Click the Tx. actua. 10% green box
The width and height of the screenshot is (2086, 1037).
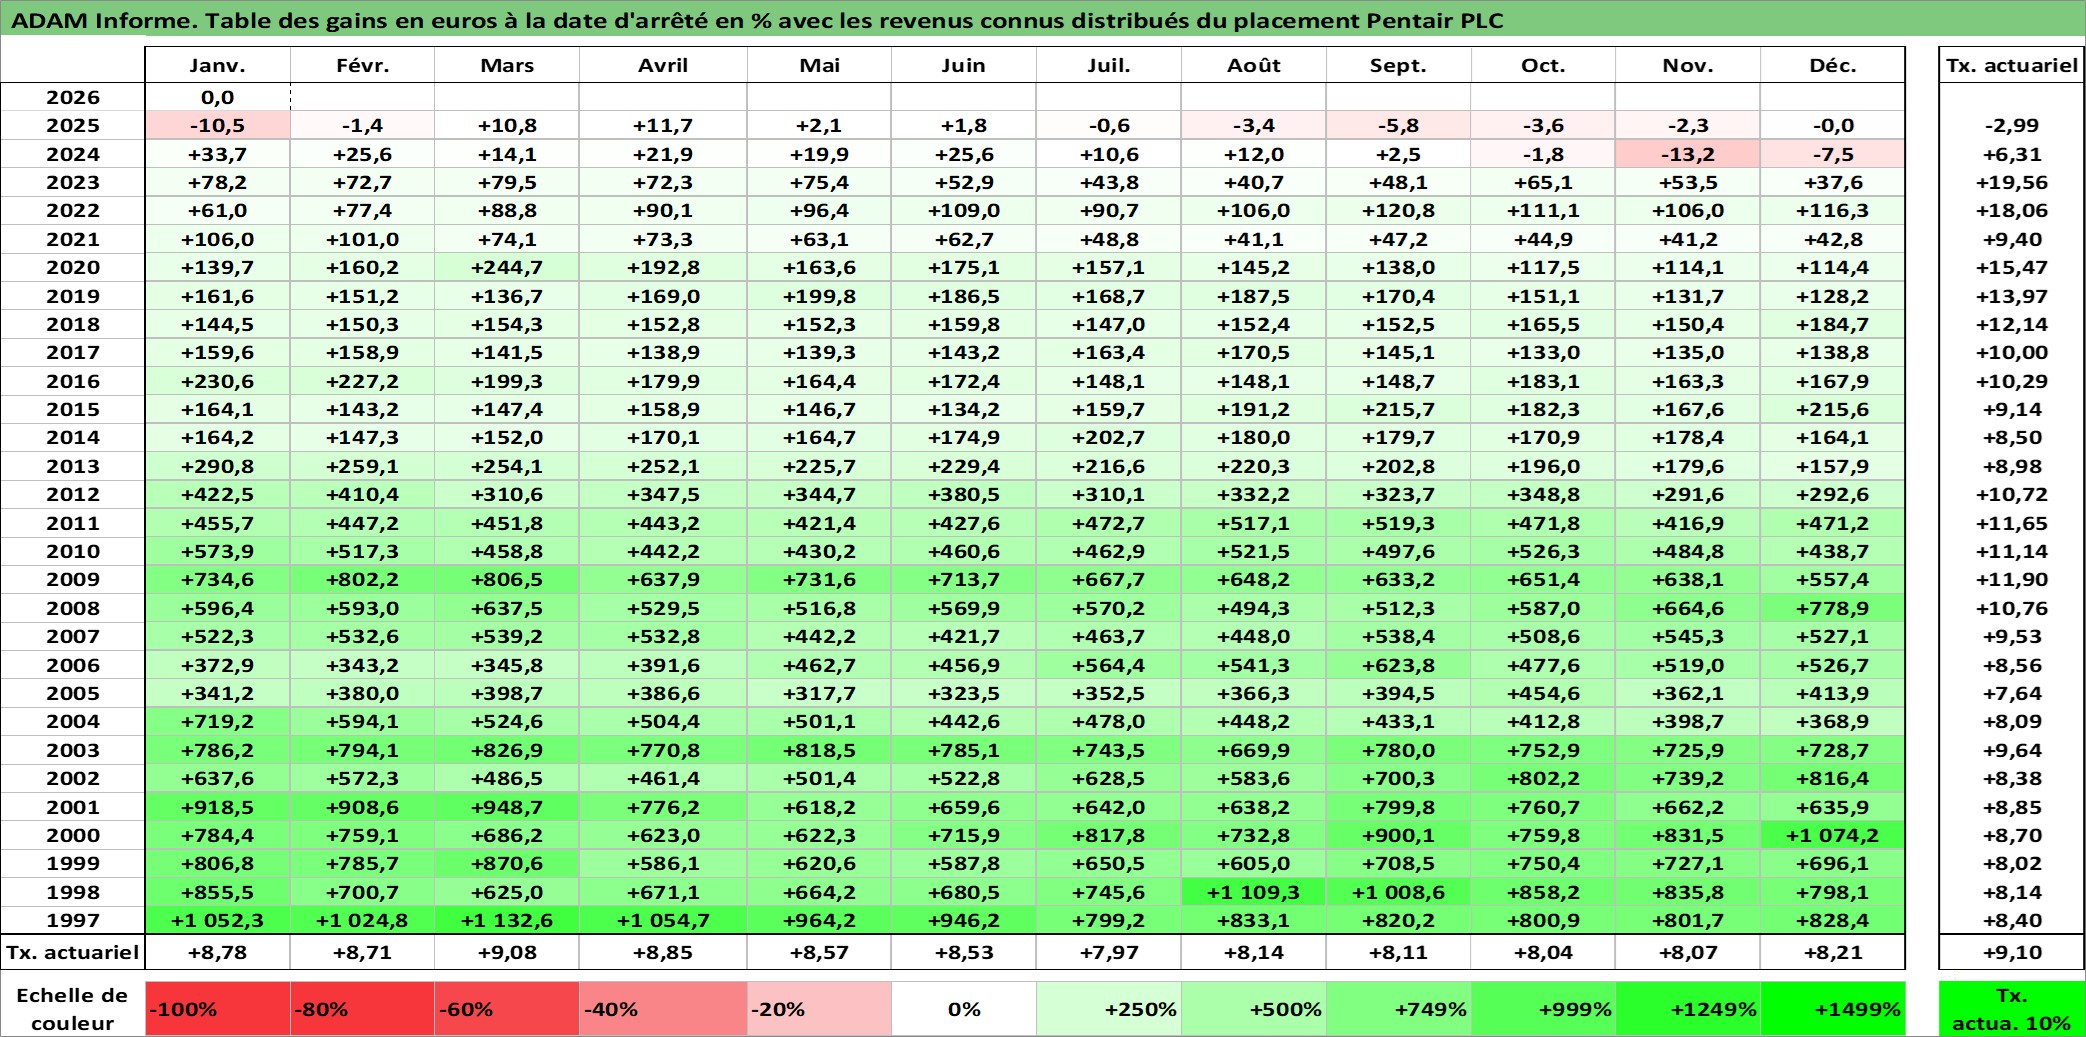click(x=2011, y=1009)
